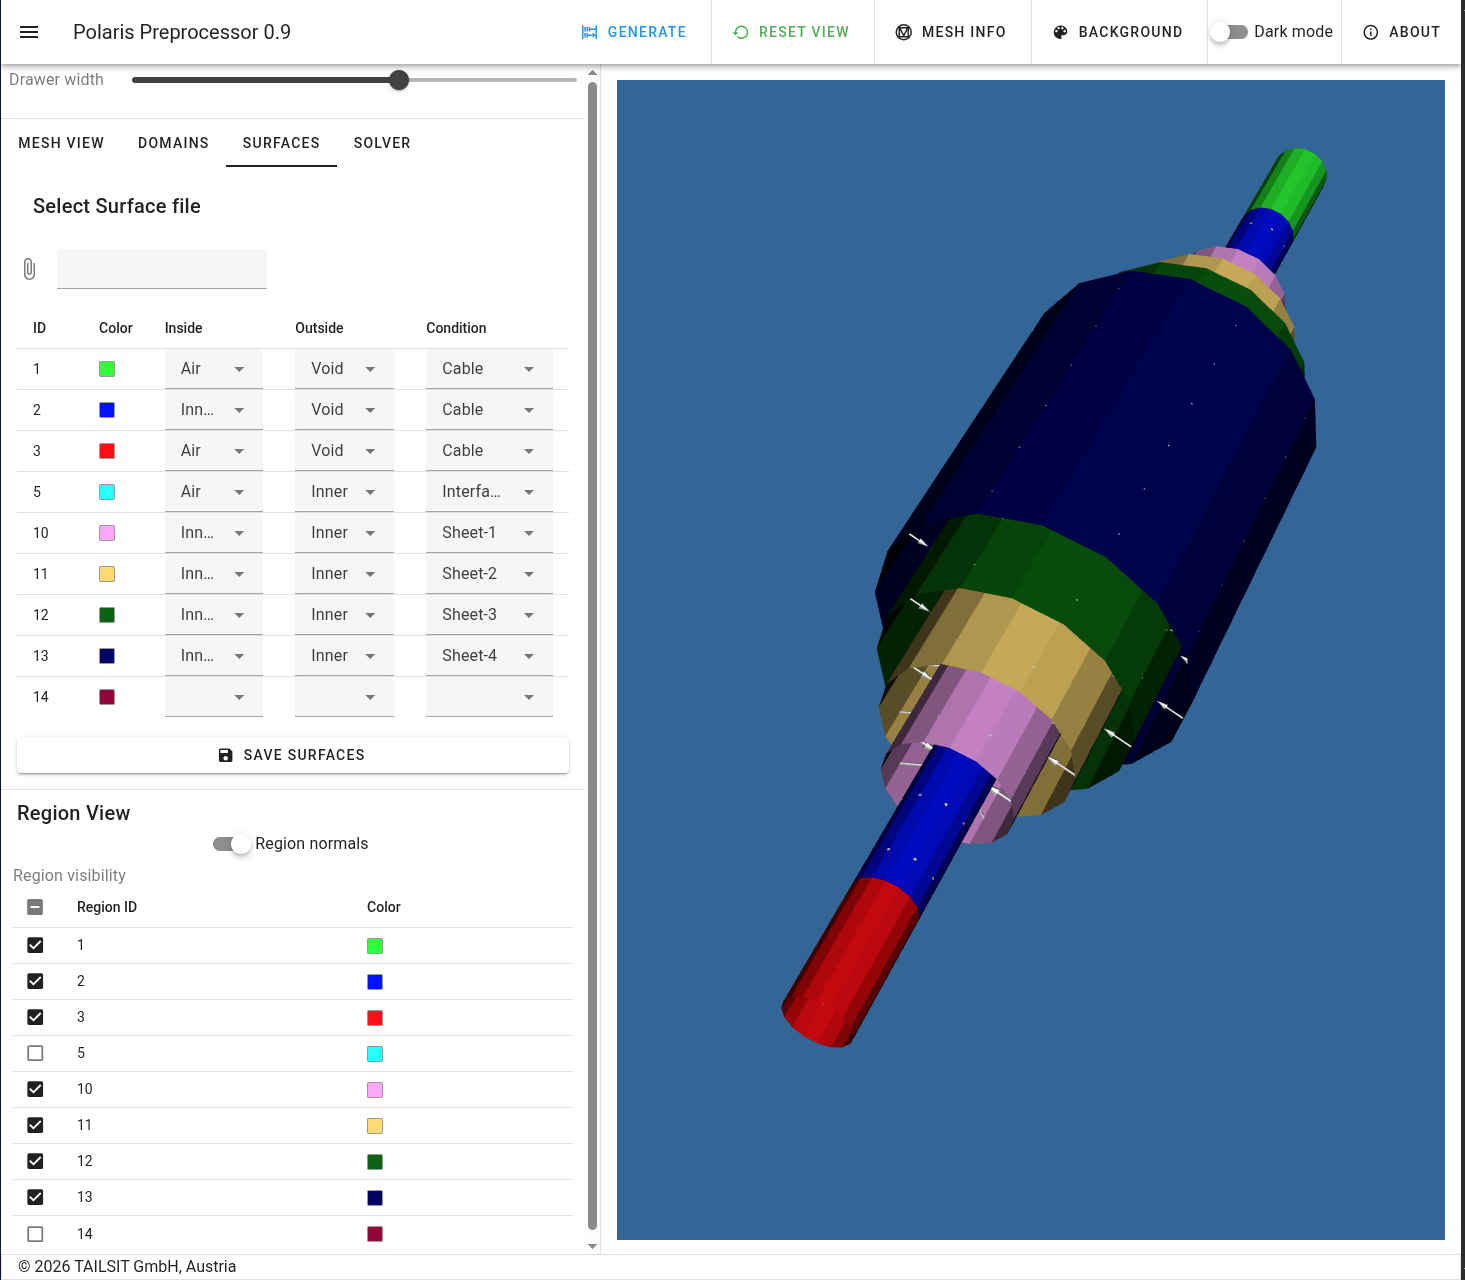Click the Mesh Info button
1465x1280 pixels.
click(x=952, y=32)
